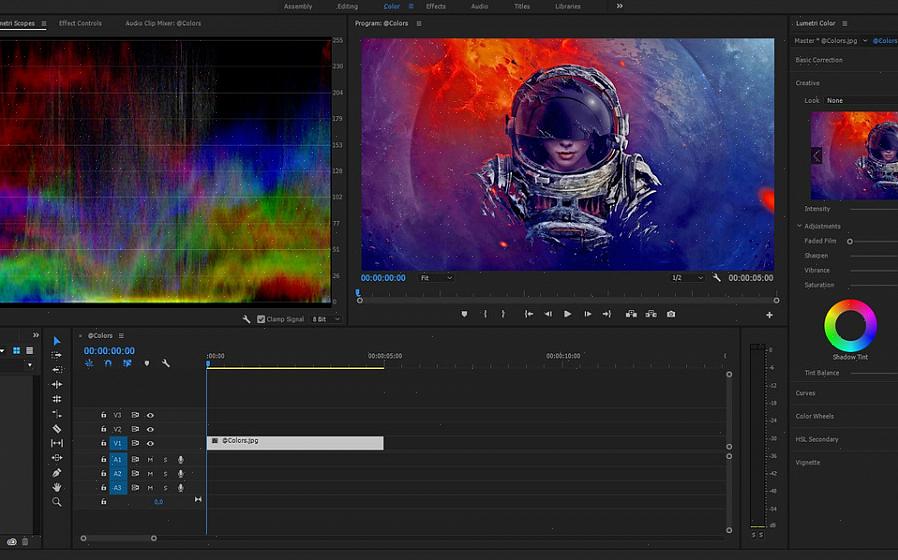Viewport: 898px width, 560px height.
Task: Select the Razor tool
Action: click(57, 428)
